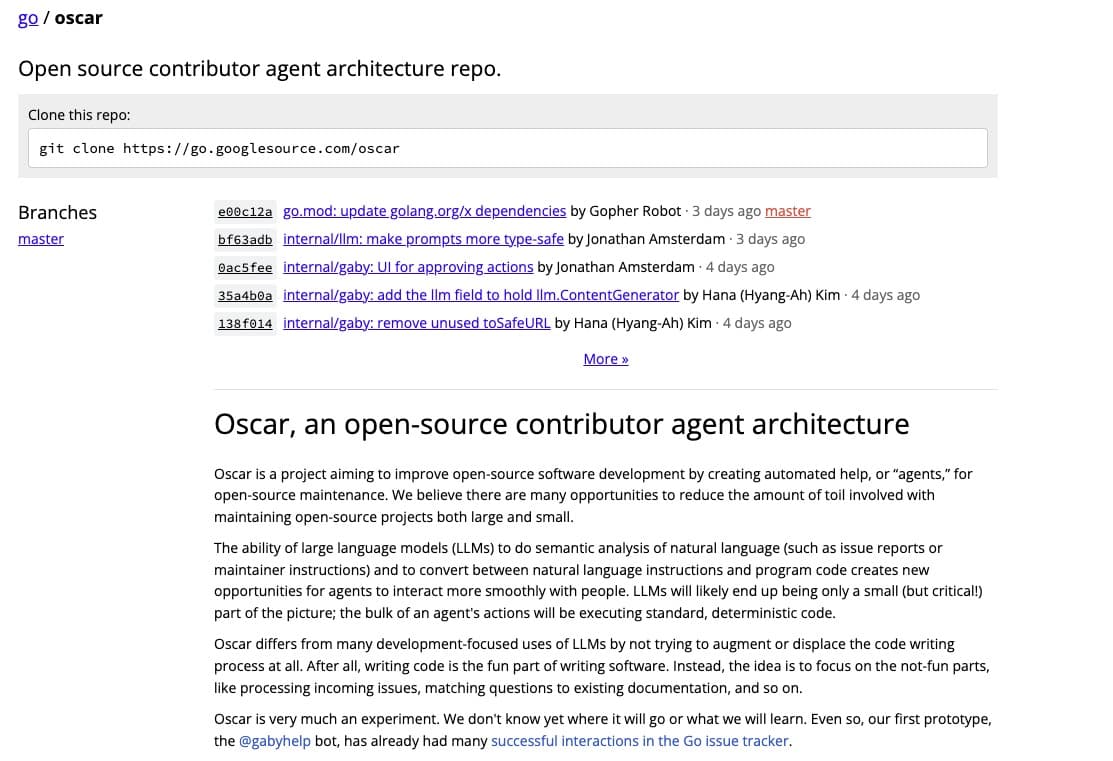Click the Oscar README main heading
The image size is (1113, 761).
tap(561, 425)
